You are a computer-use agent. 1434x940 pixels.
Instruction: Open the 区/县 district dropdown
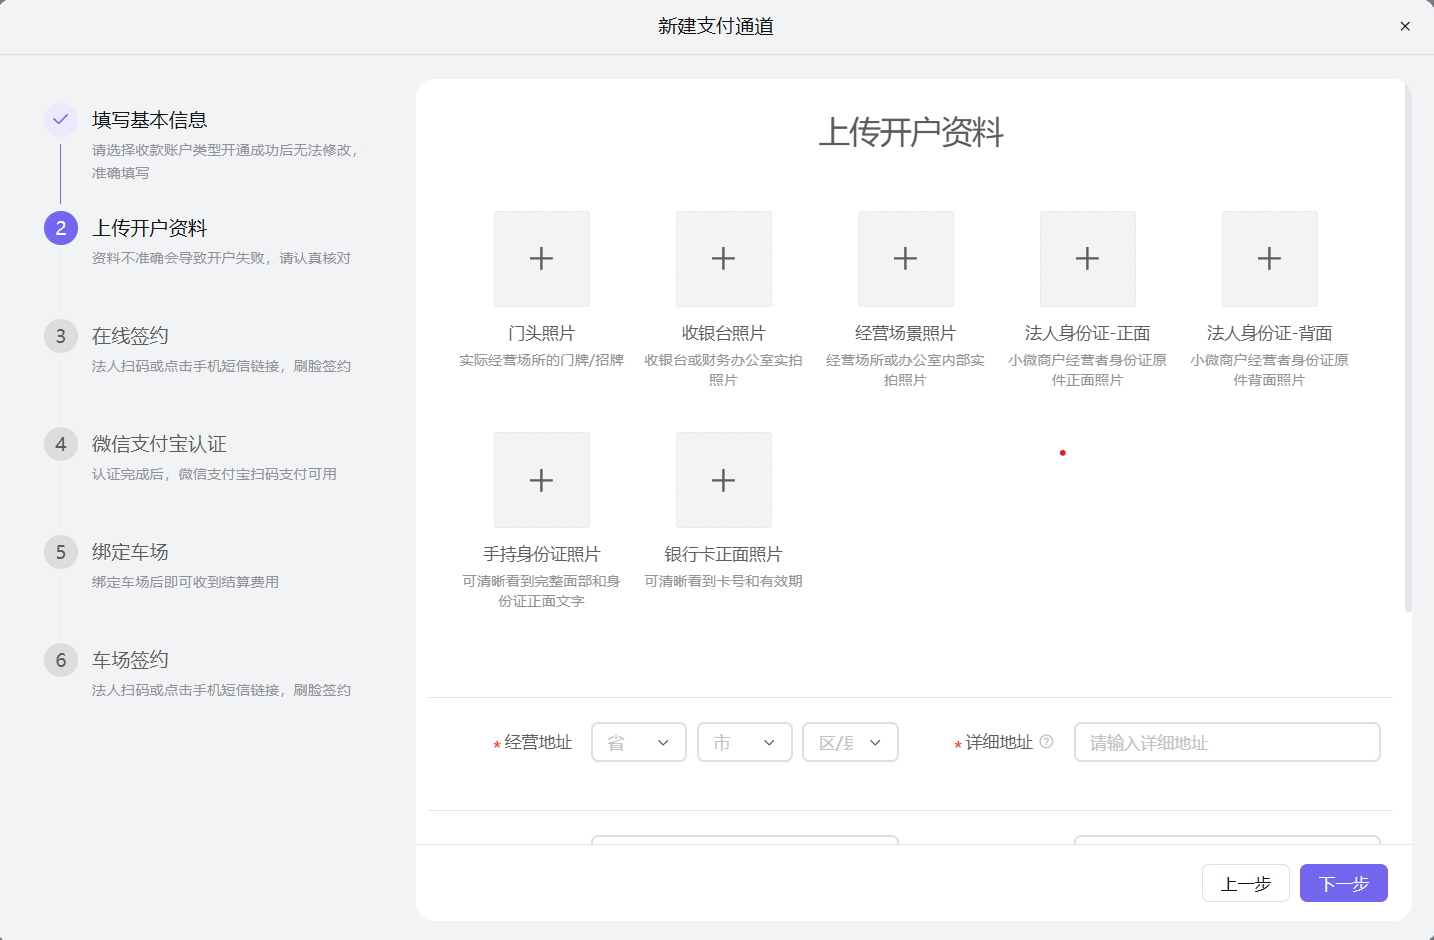pos(850,742)
